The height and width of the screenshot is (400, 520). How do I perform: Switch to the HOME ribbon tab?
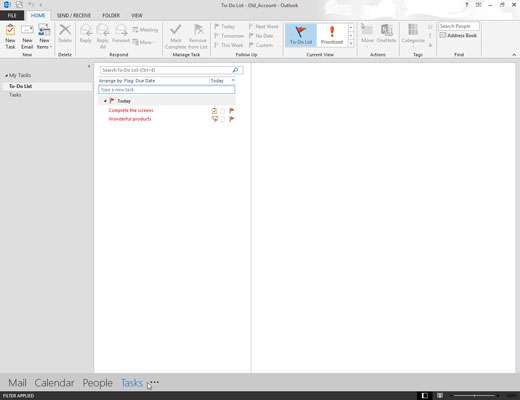[38, 15]
